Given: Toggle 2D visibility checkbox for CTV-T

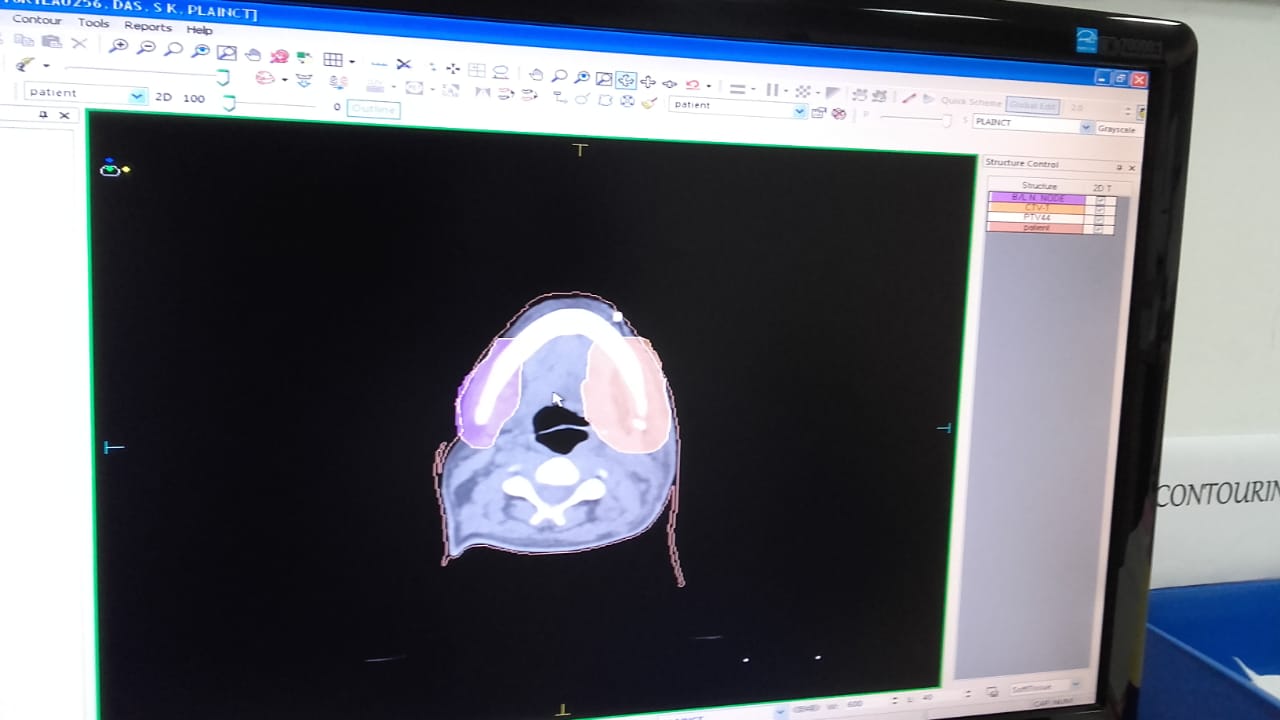Looking at the screenshot, I should point(1100,209).
